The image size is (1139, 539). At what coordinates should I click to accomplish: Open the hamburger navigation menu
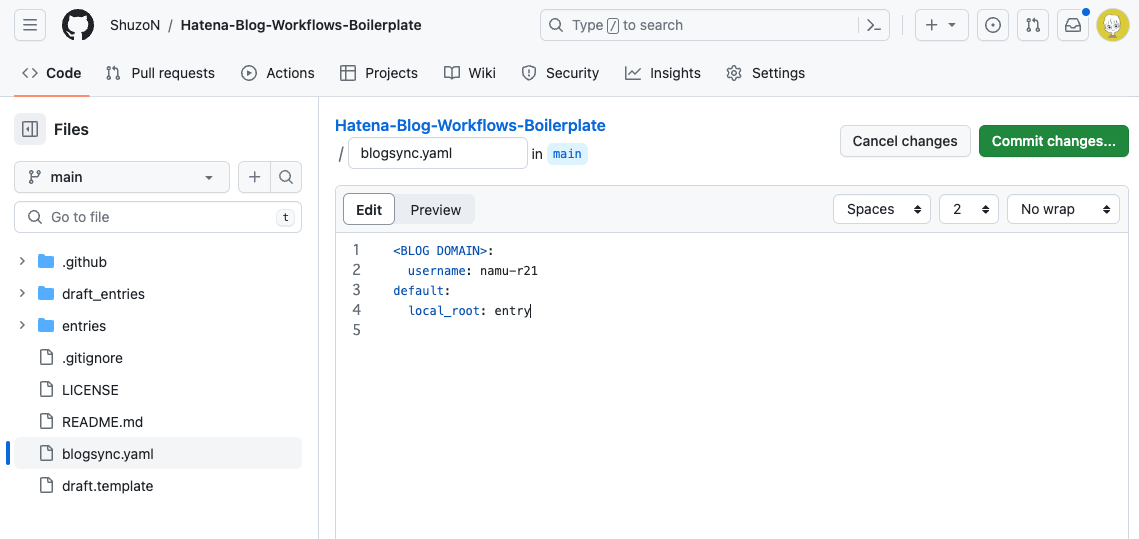[x=30, y=25]
